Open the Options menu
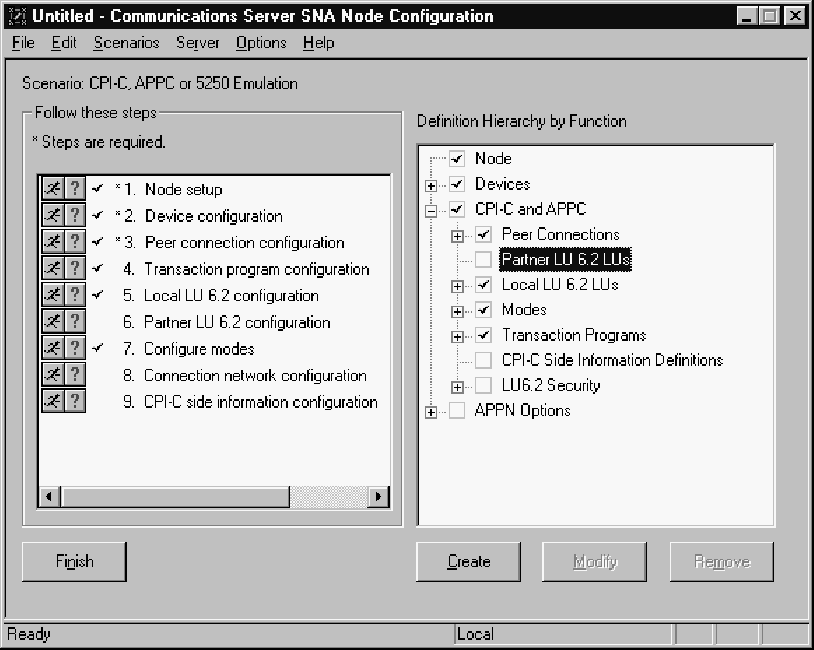 point(261,43)
